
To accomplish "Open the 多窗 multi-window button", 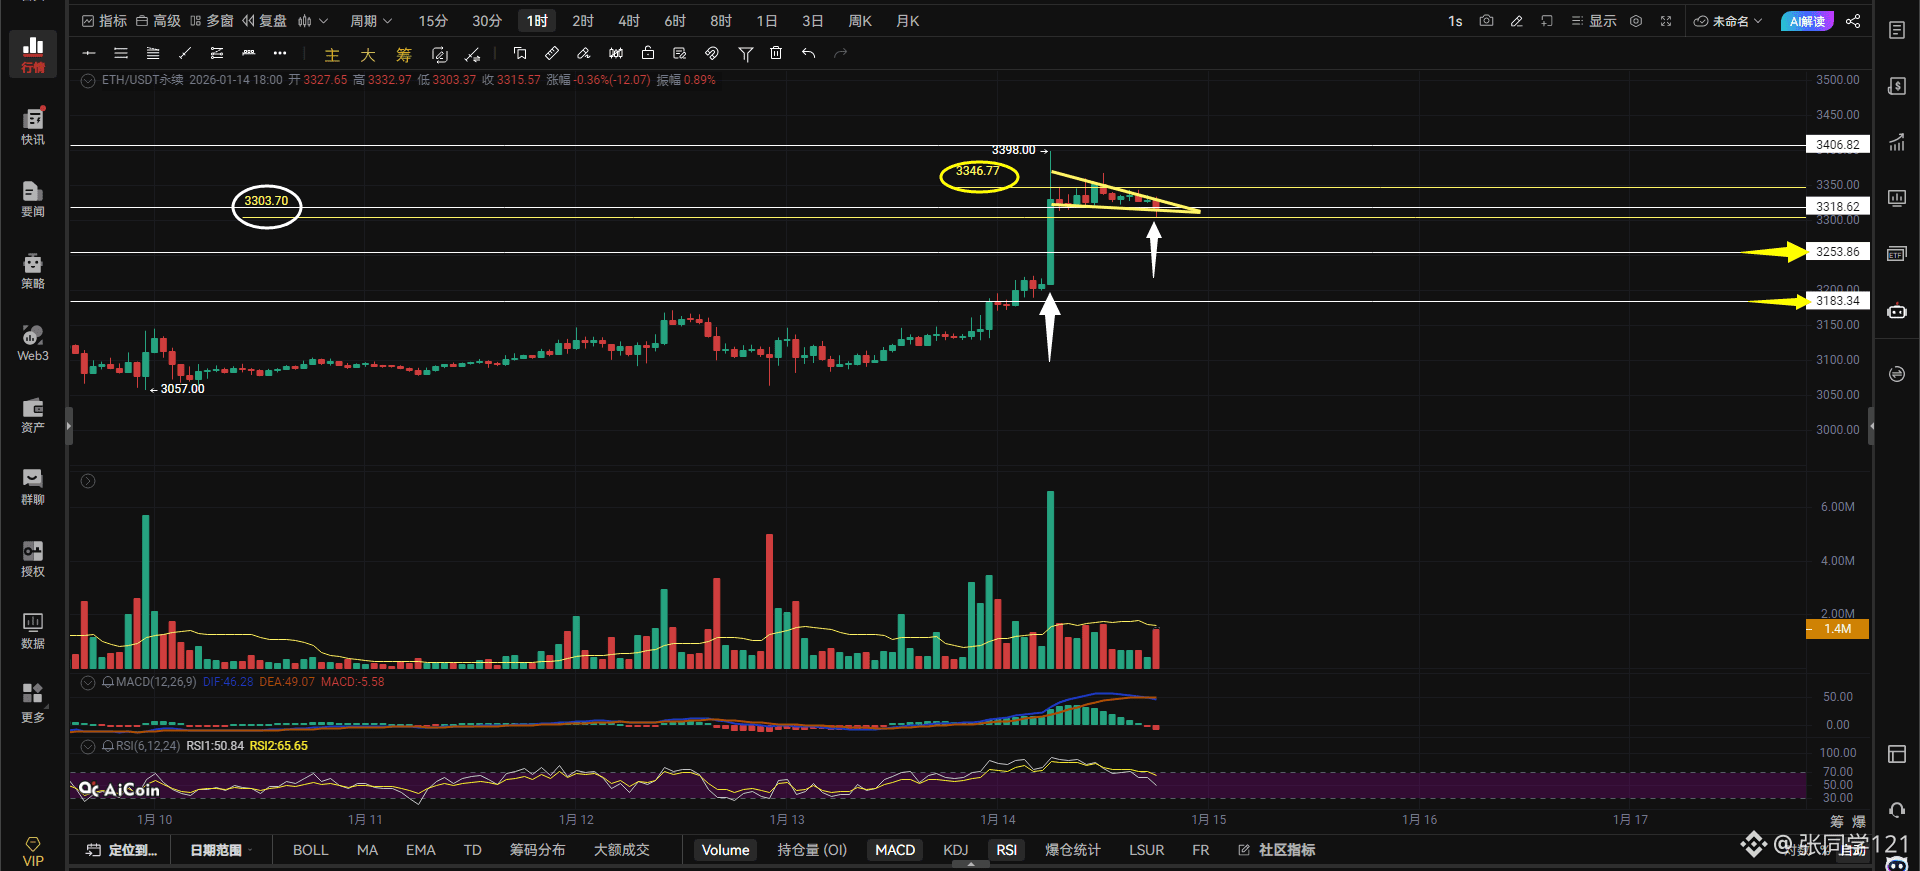I will coord(211,21).
